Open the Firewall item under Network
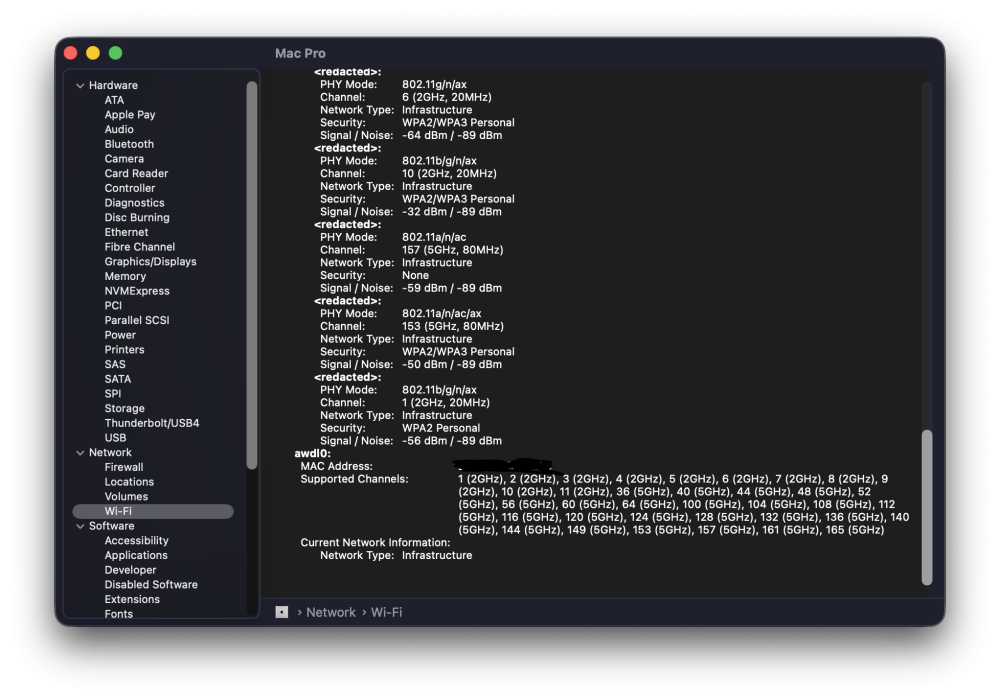The width and height of the screenshot is (1000, 699). (124, 467)
